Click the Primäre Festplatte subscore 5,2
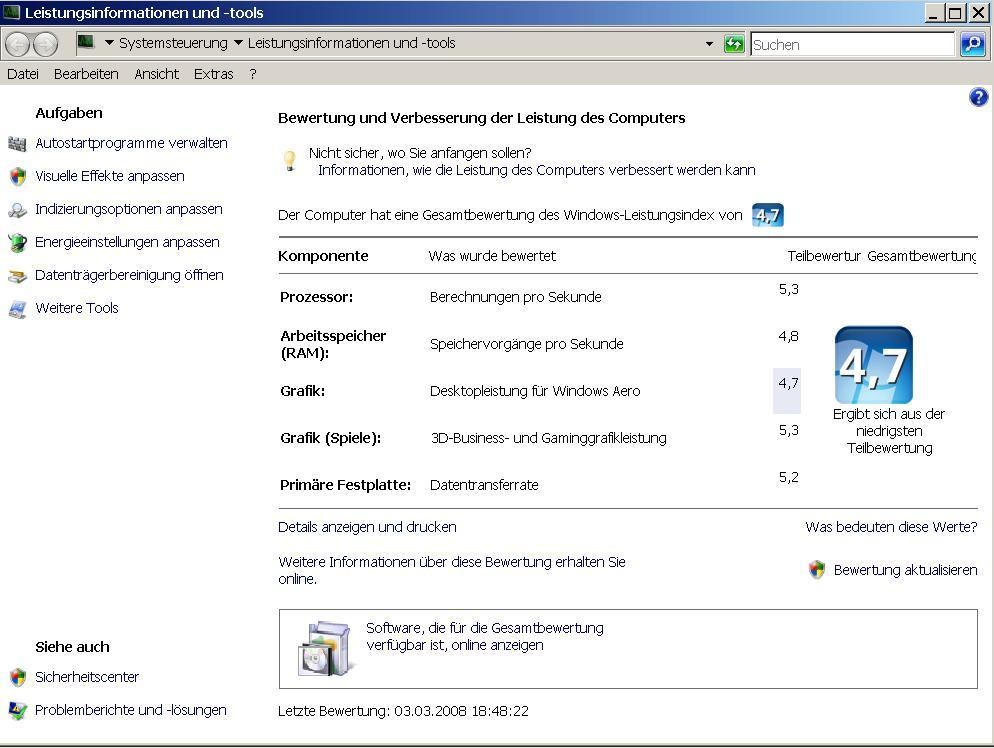Image resolution: width=994 pixels, height=748 pixels. point(789,477)
